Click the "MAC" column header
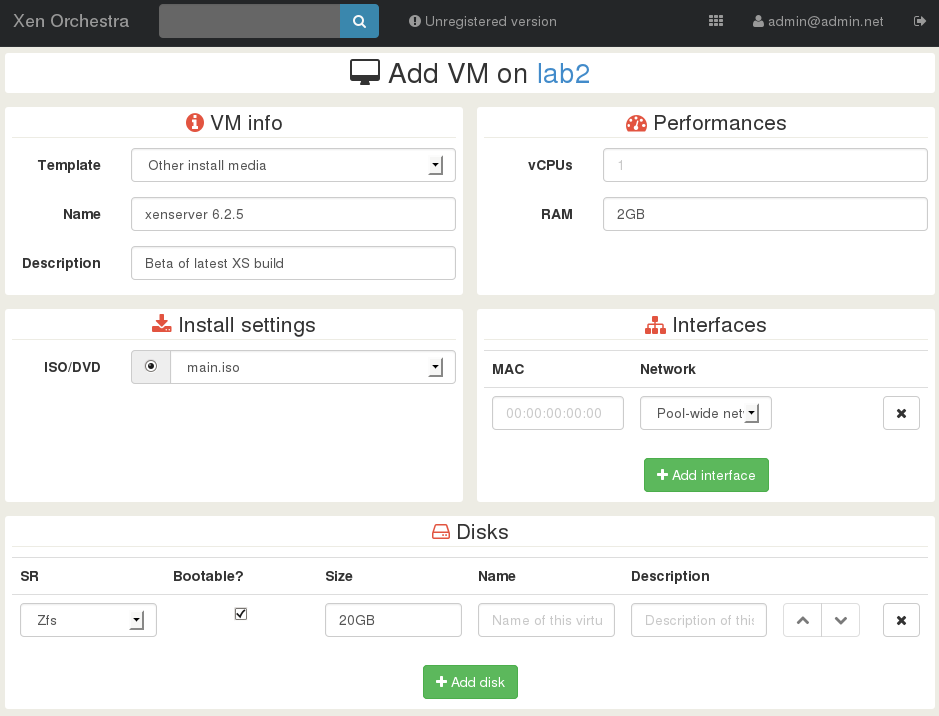 (508, 369)
